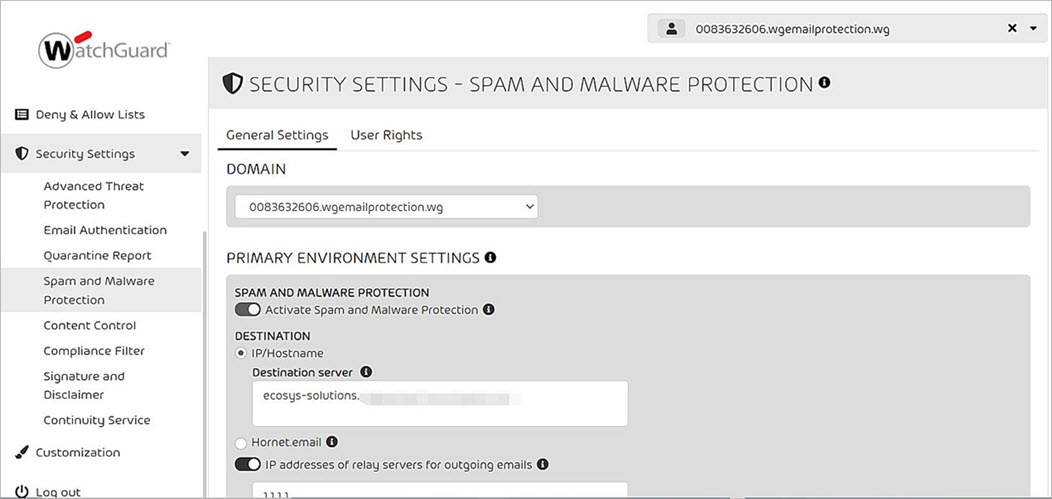The image size is (1052, 499).
Task: Open Deny & Allow Lists menu item
Action: click(x=90, y=115)
